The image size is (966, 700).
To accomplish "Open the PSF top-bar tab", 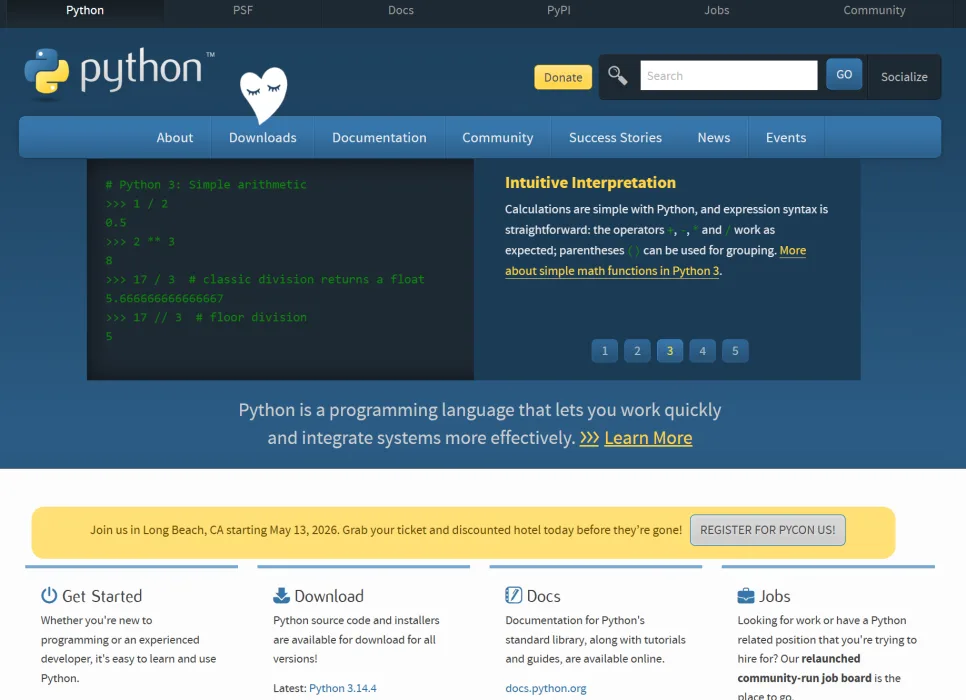I will (x=243, y=10).
